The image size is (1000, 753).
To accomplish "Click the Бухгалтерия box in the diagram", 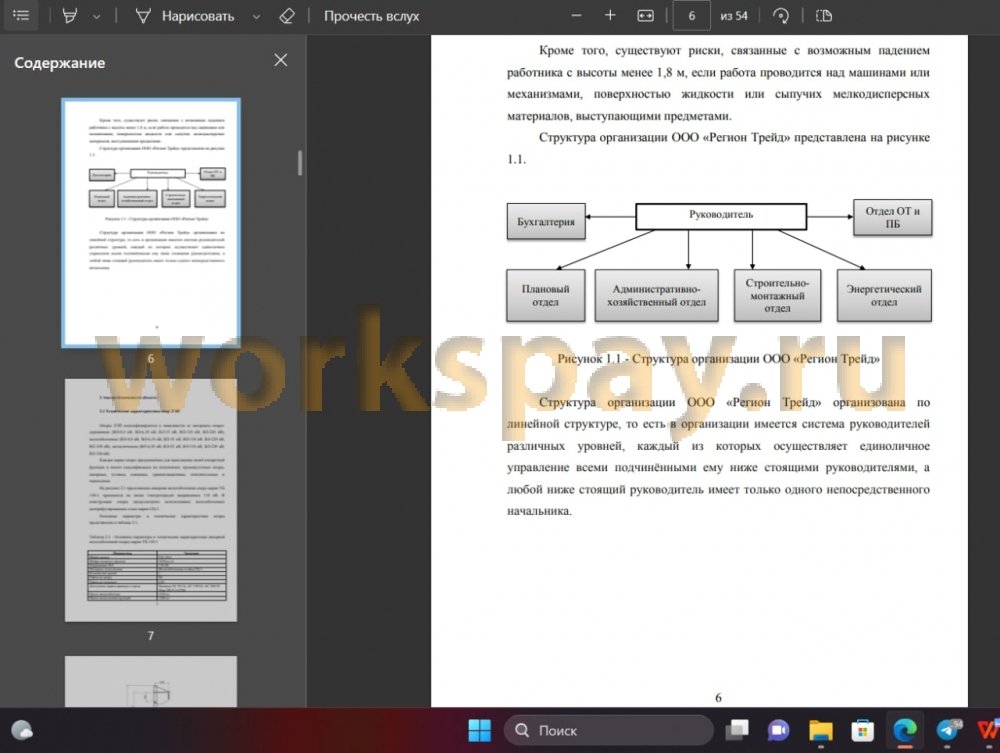I will click(546, 222).
